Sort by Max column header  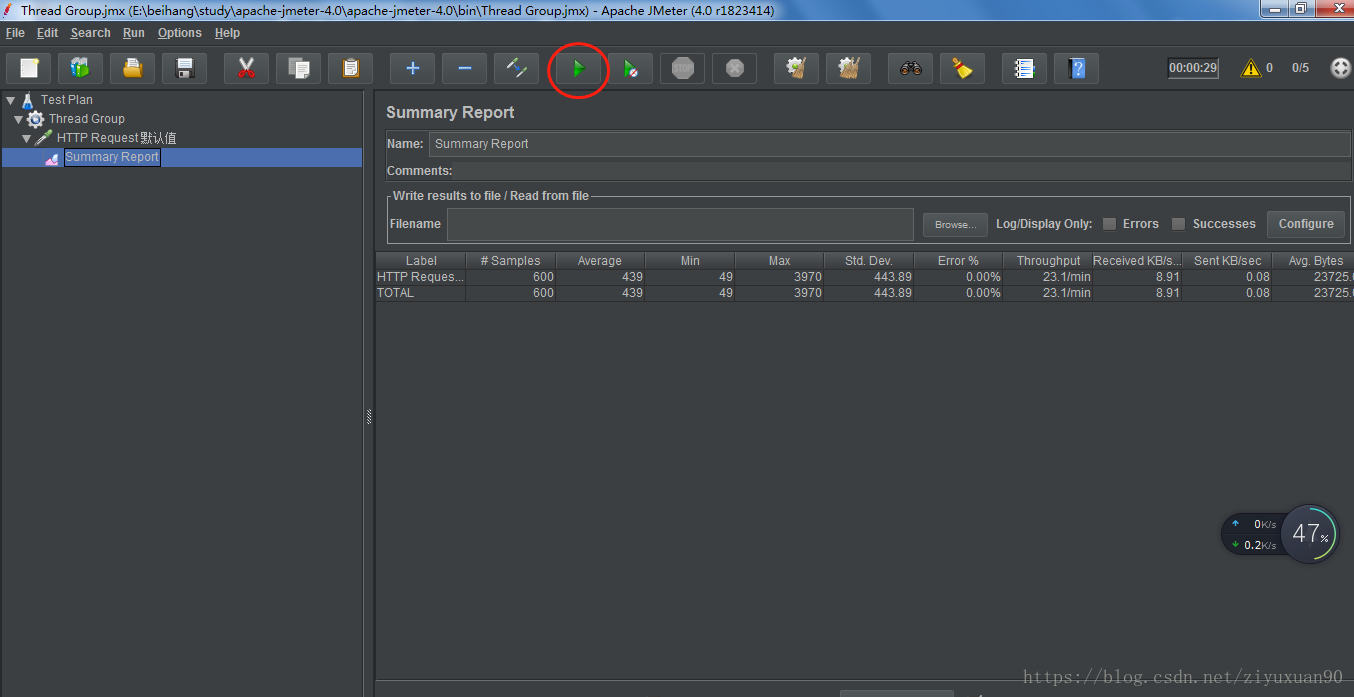[x=779, y=261]
